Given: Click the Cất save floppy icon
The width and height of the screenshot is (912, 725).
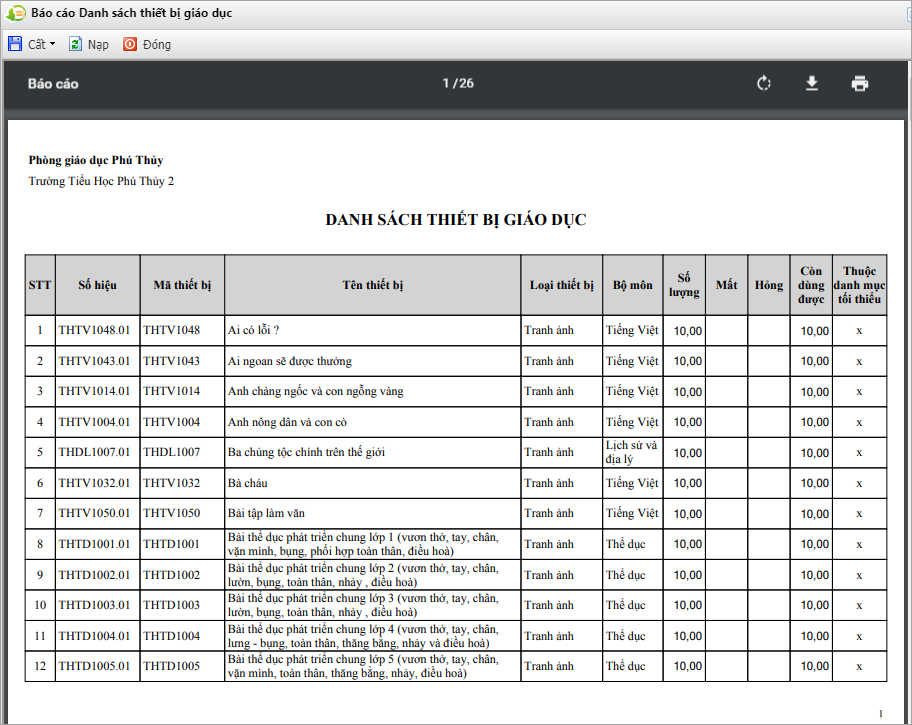Looking at the screenshot, I should [15, 44].
